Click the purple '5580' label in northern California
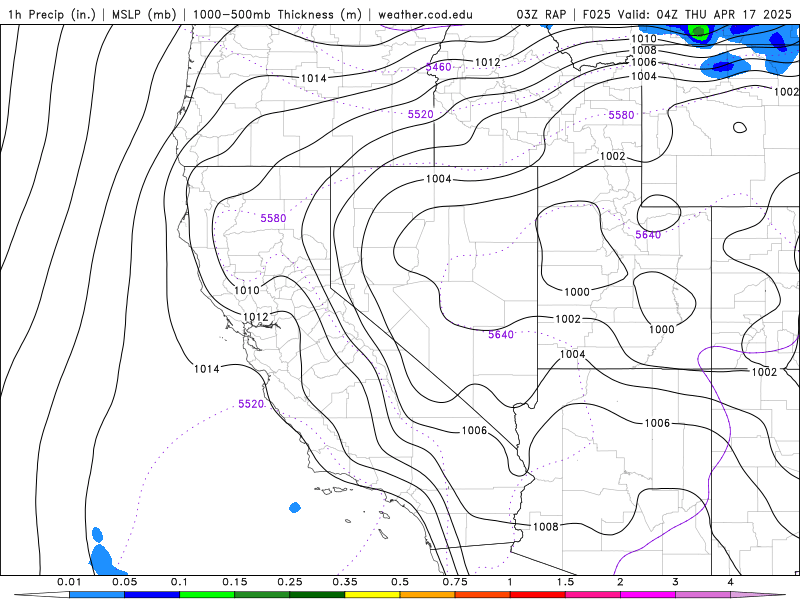The image size is (800, 600). [273, 218]
